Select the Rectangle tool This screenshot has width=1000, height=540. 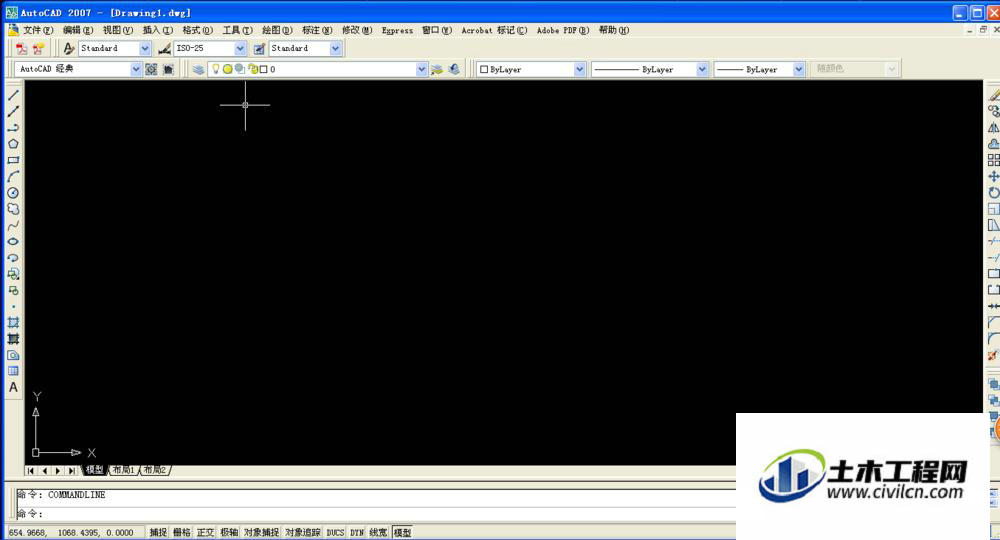point(13,161)
